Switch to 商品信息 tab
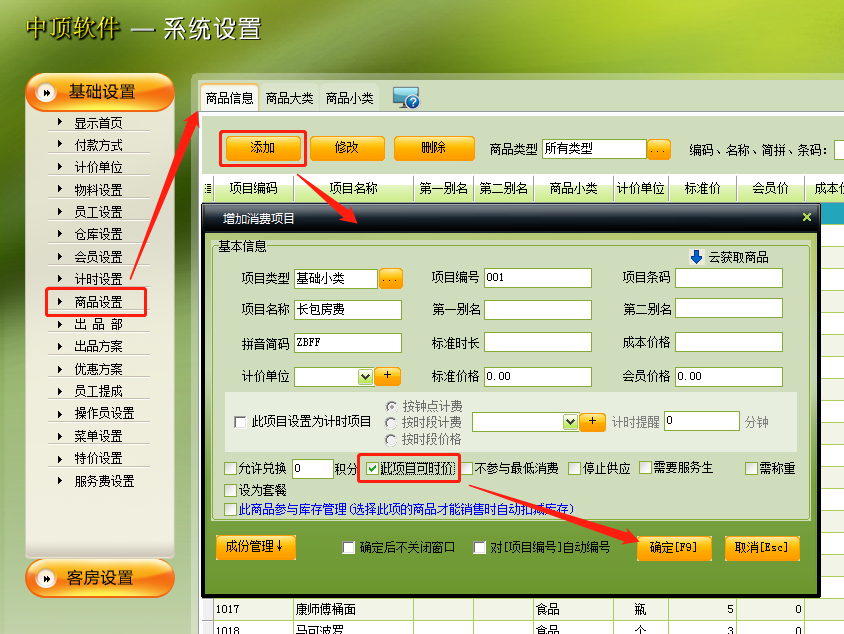The image size is (844, 634). click(229, 98)
